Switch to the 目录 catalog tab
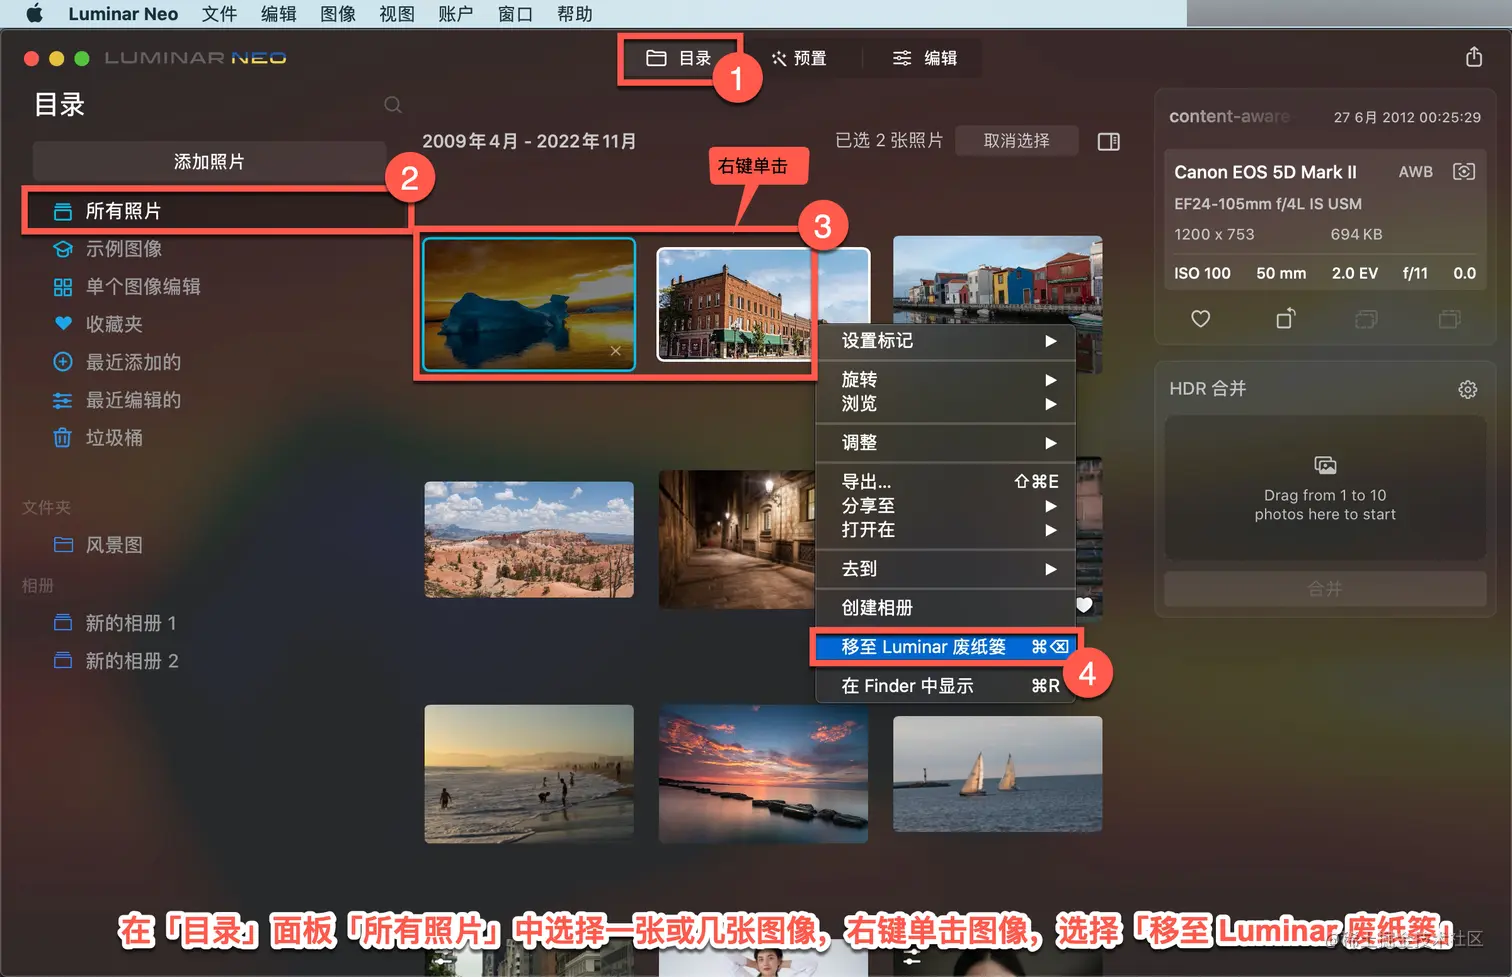The width and height of the screenshot is (1512, 977). [679, 58]
